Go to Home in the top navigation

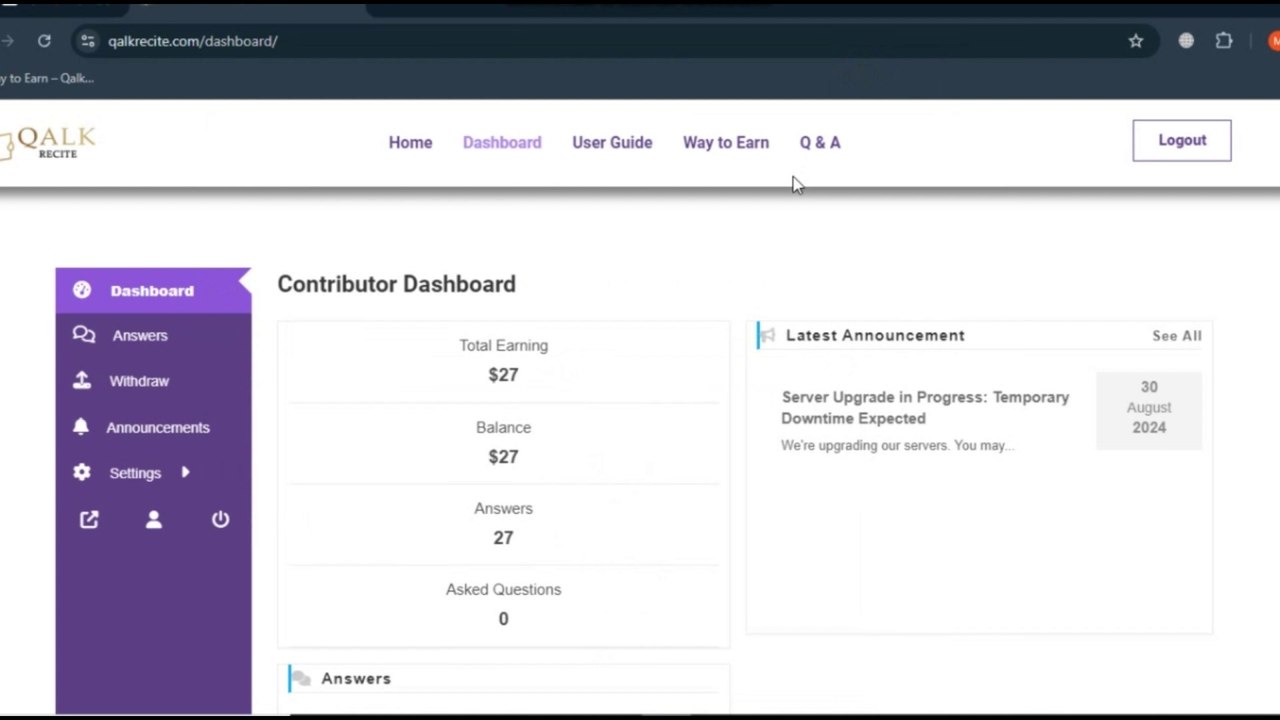(410, 142)
